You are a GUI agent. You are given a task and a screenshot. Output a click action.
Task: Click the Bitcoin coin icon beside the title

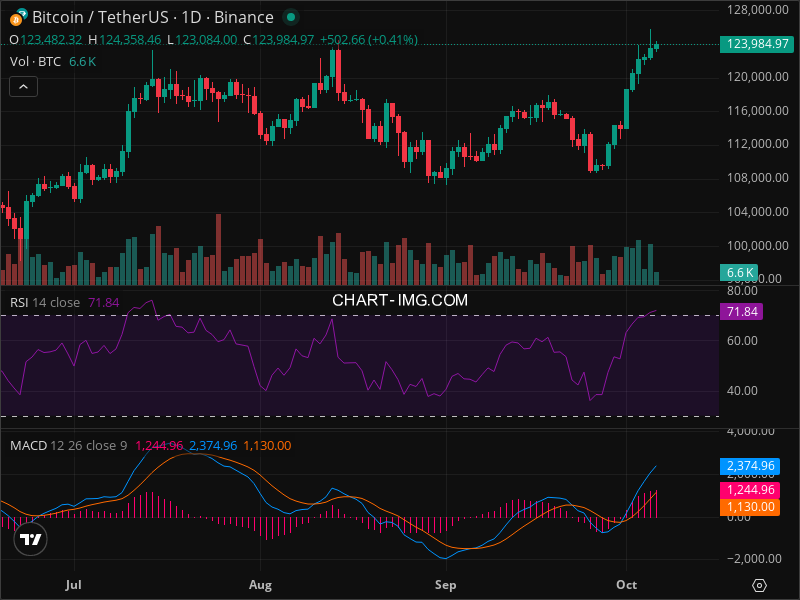pos(18,17)
